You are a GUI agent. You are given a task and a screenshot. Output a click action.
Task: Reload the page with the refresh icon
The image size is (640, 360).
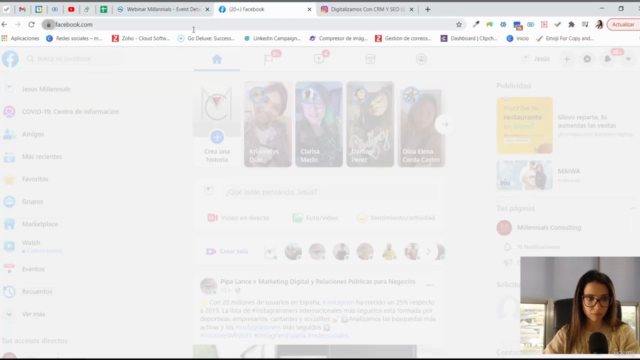coord(31,24)
